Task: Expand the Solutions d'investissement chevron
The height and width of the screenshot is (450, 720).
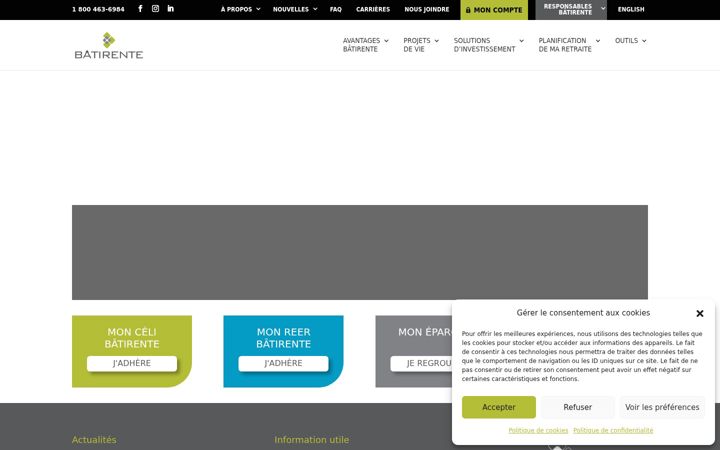Action: [x=521, y=41]
